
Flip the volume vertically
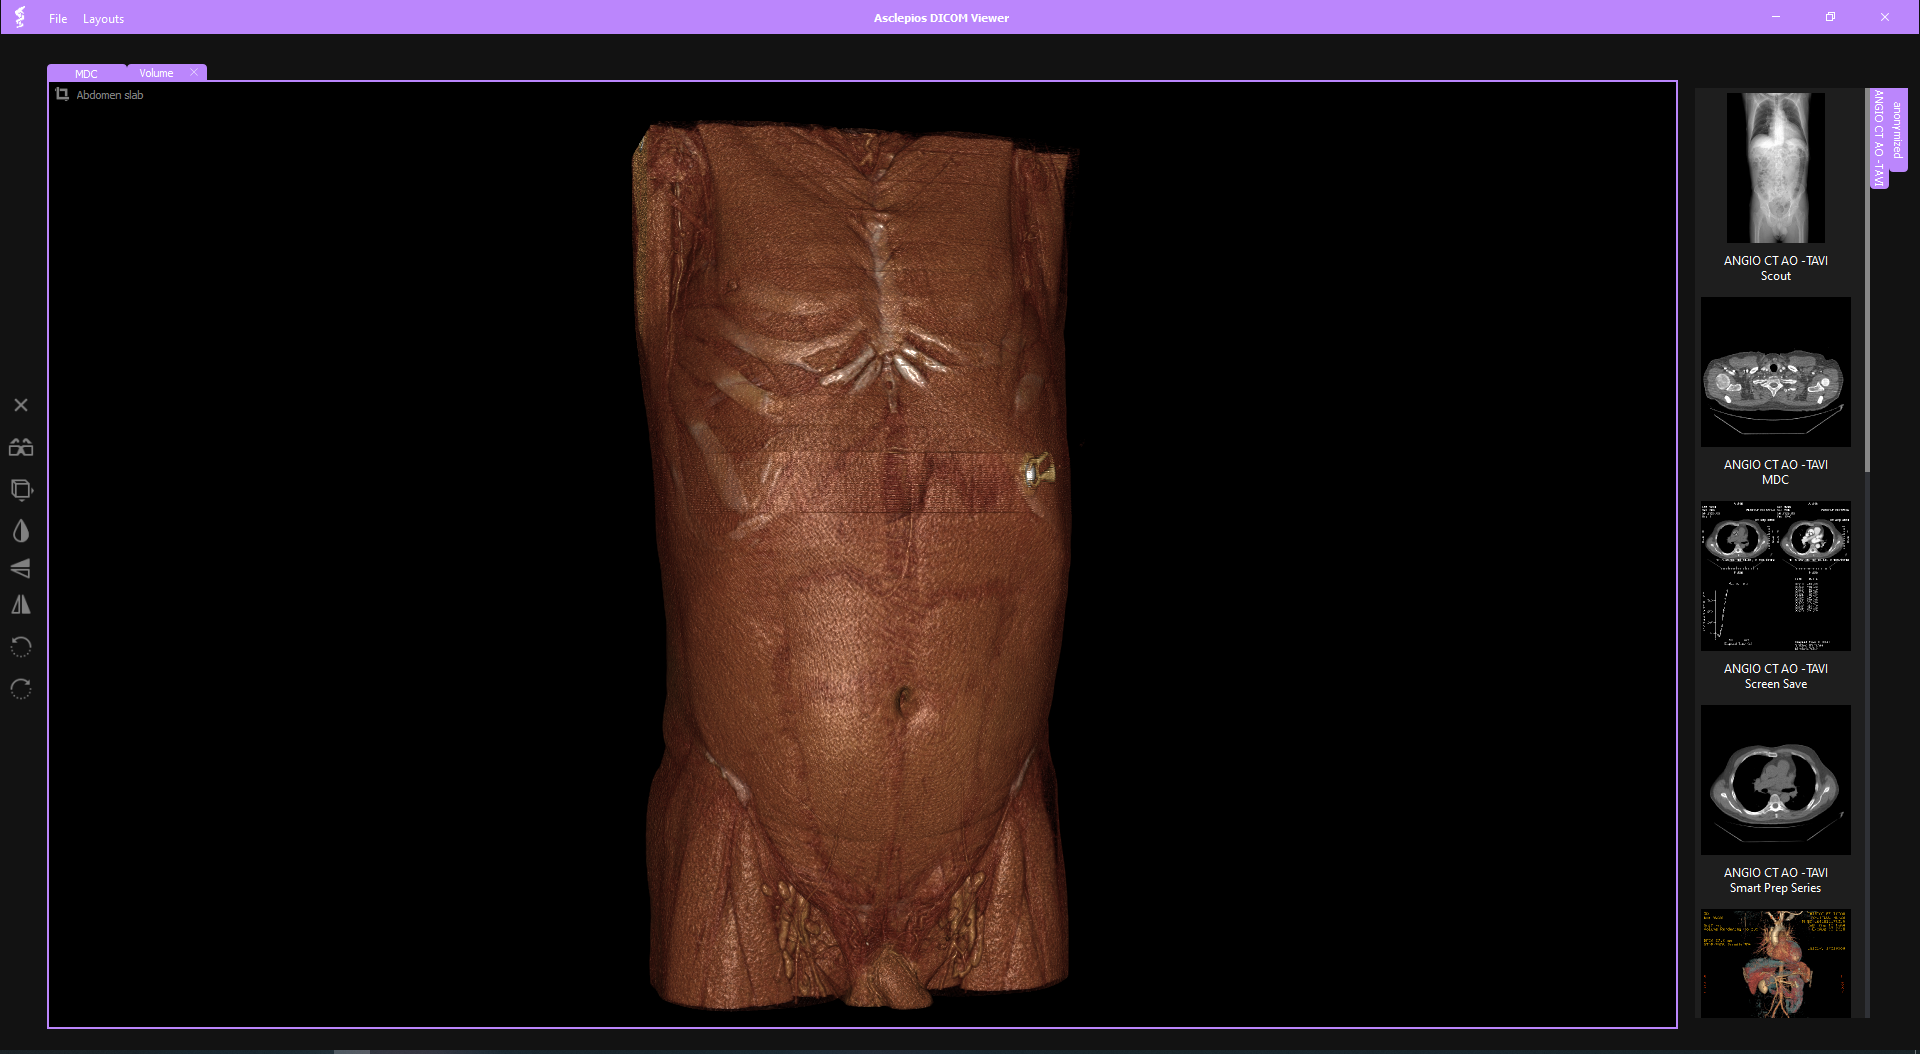21,568
